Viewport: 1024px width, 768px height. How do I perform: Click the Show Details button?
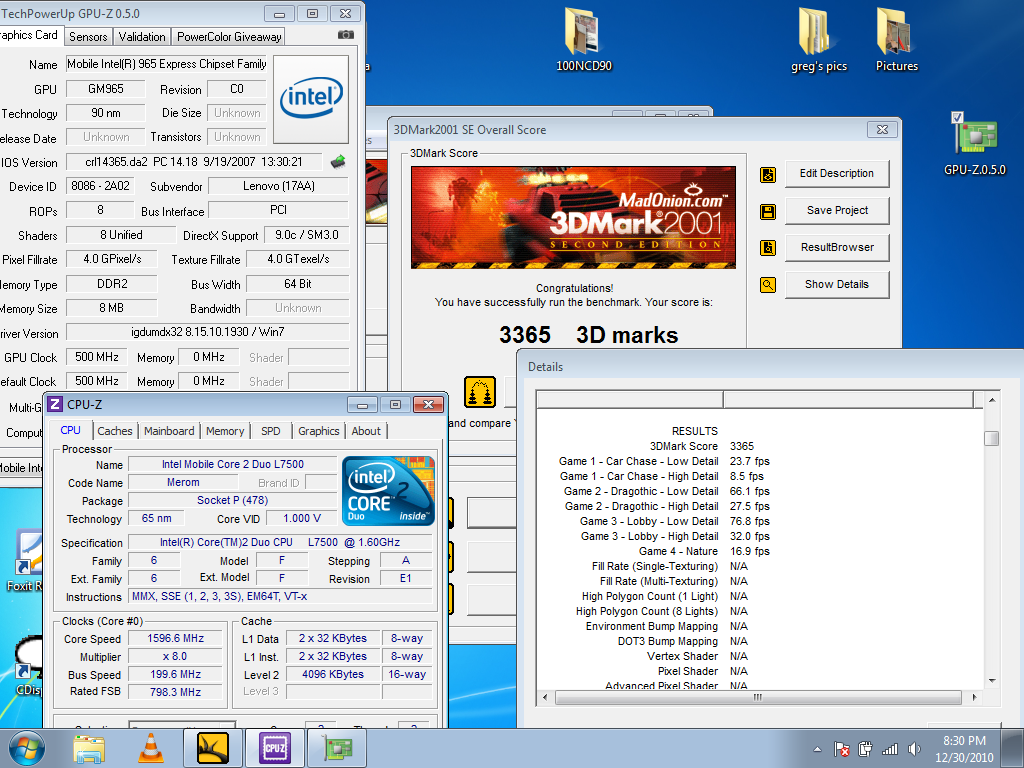click(x=837, y=284)
